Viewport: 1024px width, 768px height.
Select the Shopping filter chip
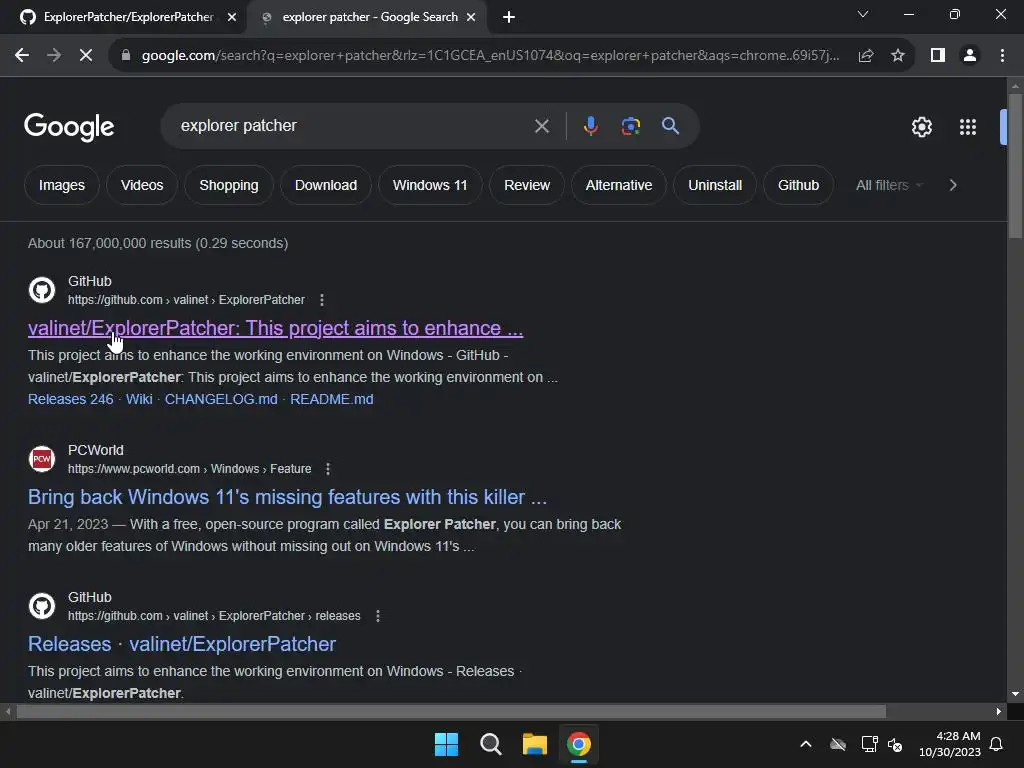(229, 185)
